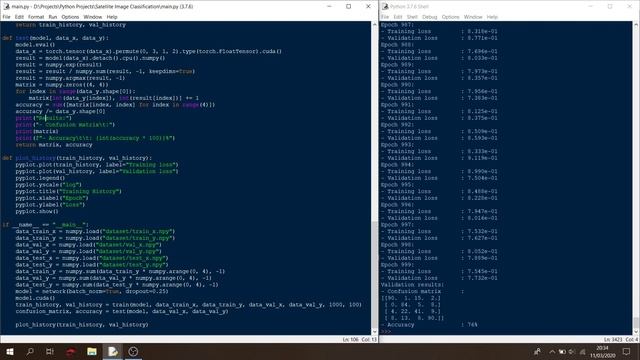Click 'Confusion matrix' line in Shell output
Screen dimensions: 640x360
[422, 291]
